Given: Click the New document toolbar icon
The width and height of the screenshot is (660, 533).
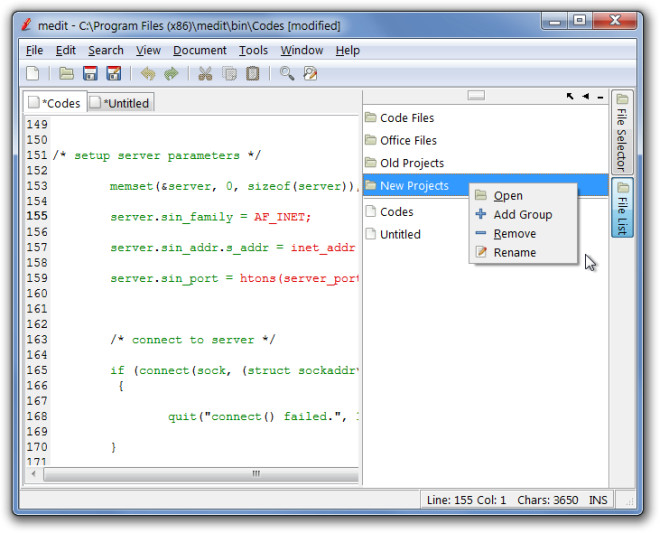Looking at the screenshot, I should 32,74.
